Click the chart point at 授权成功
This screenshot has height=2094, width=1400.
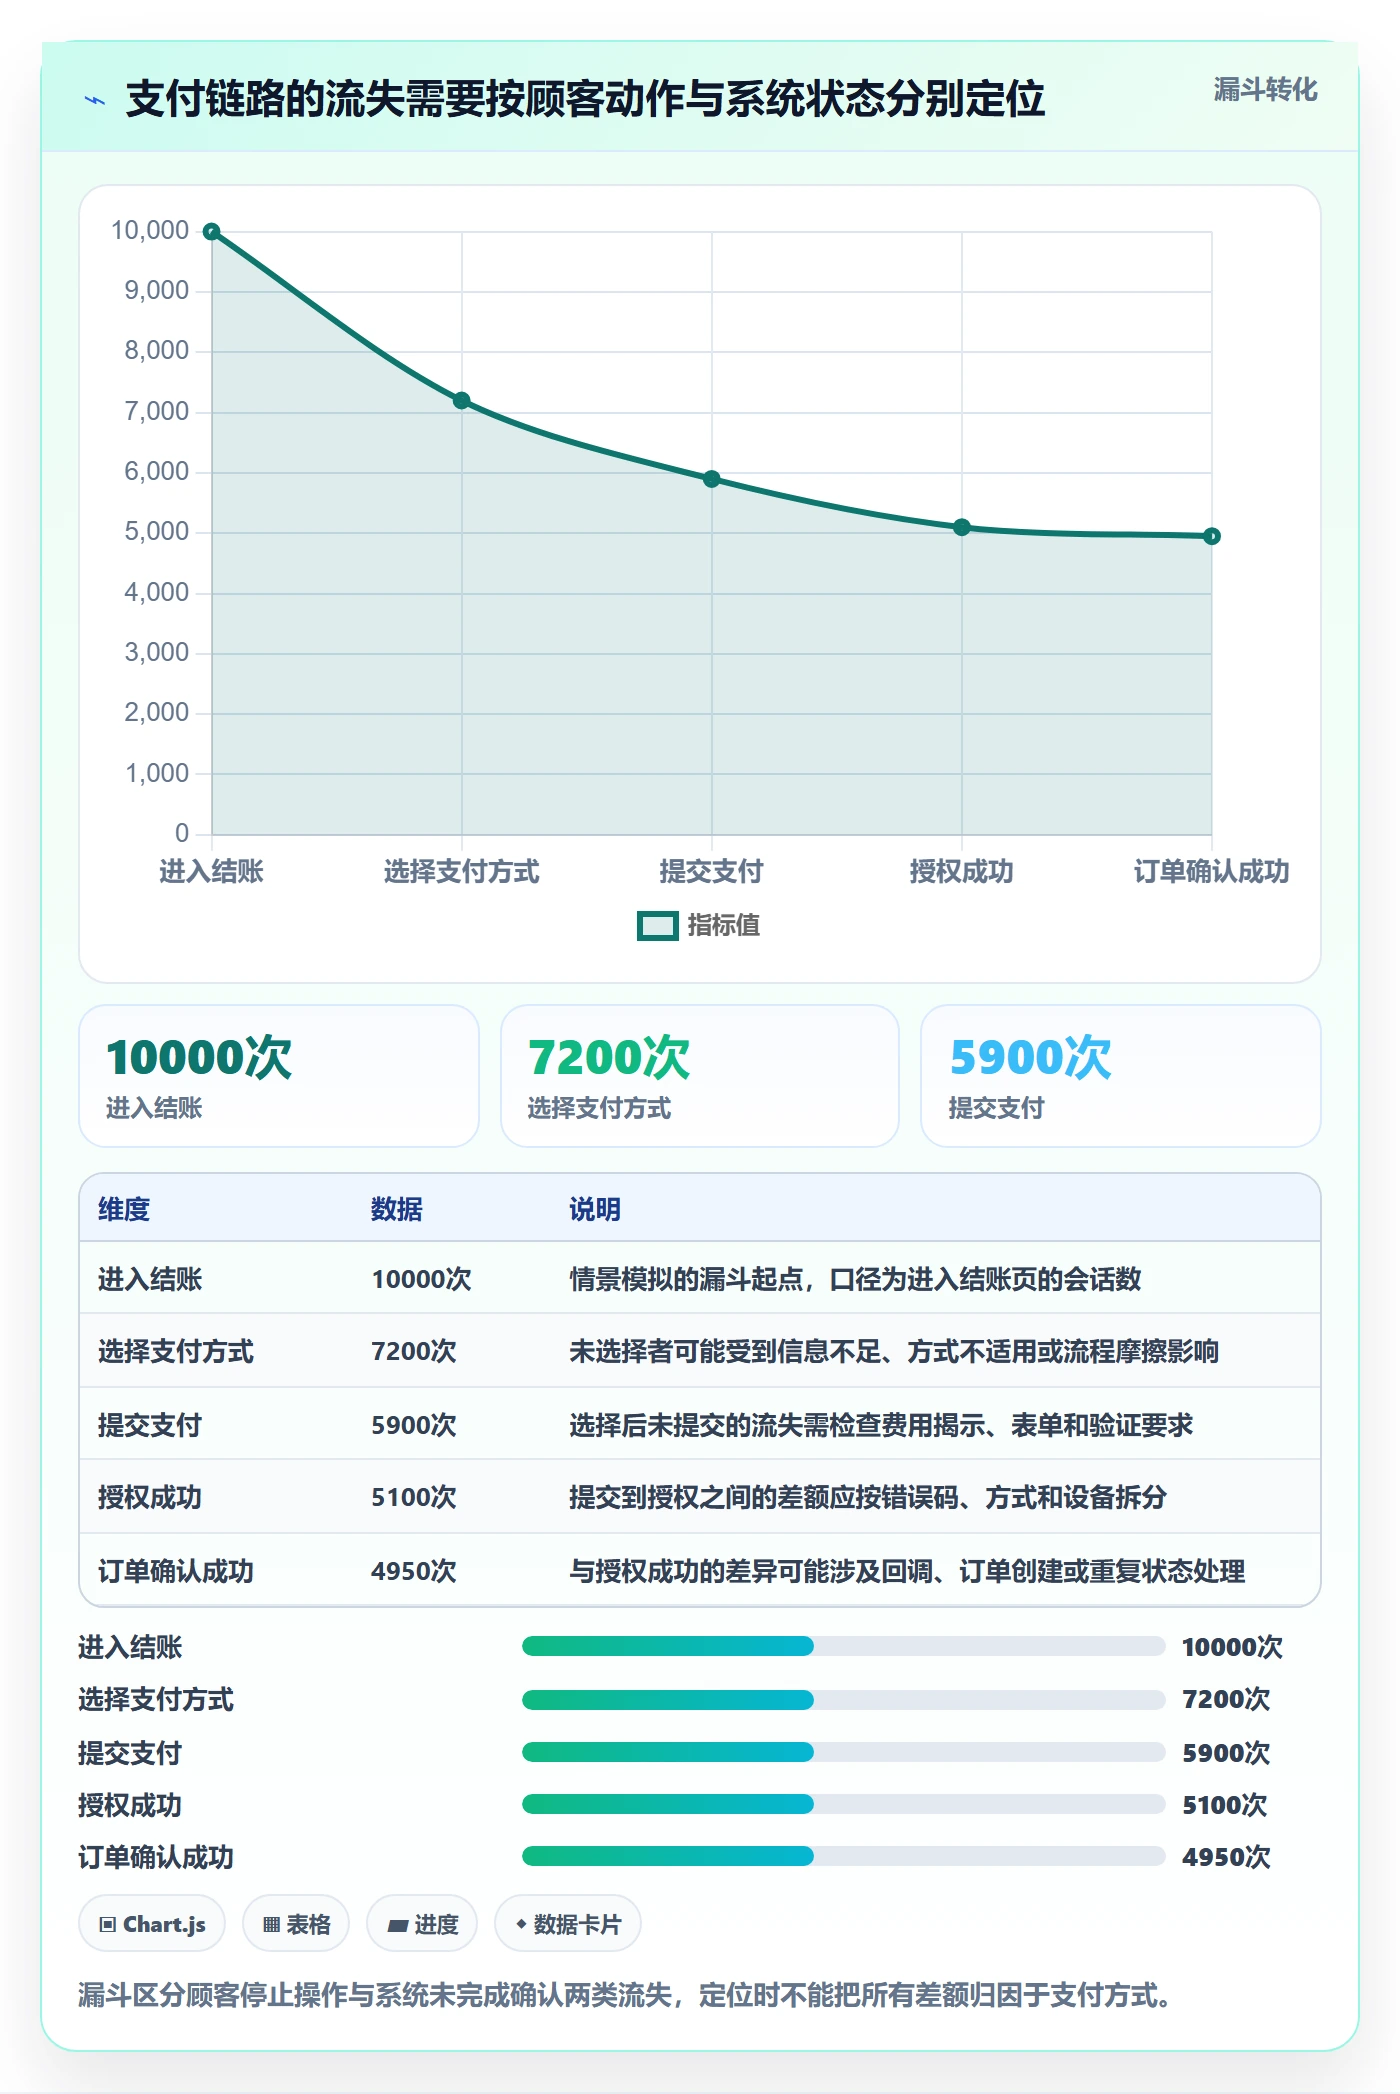pos(962,527)
